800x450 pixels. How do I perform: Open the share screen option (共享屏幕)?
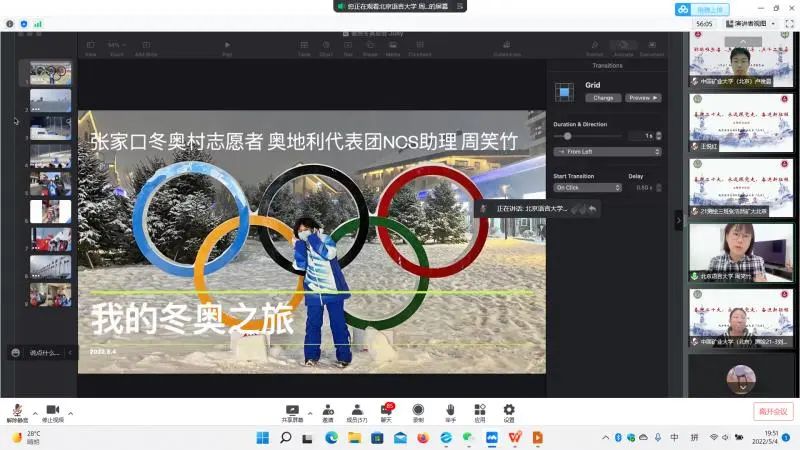[293, 411]
